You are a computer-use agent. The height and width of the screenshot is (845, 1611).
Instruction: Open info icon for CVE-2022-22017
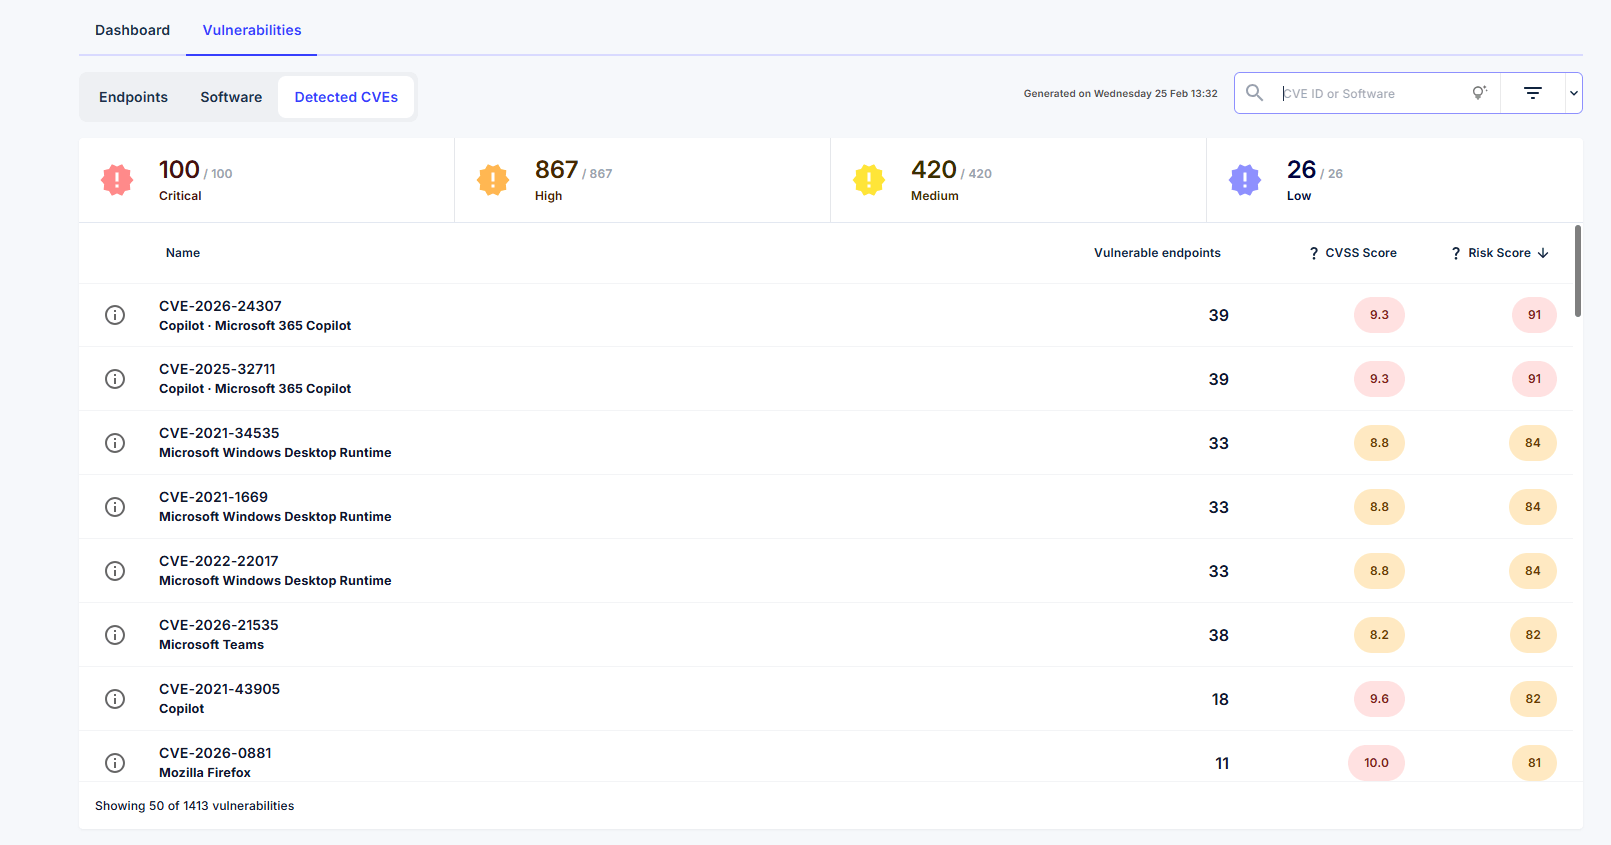tap(115, 571)
